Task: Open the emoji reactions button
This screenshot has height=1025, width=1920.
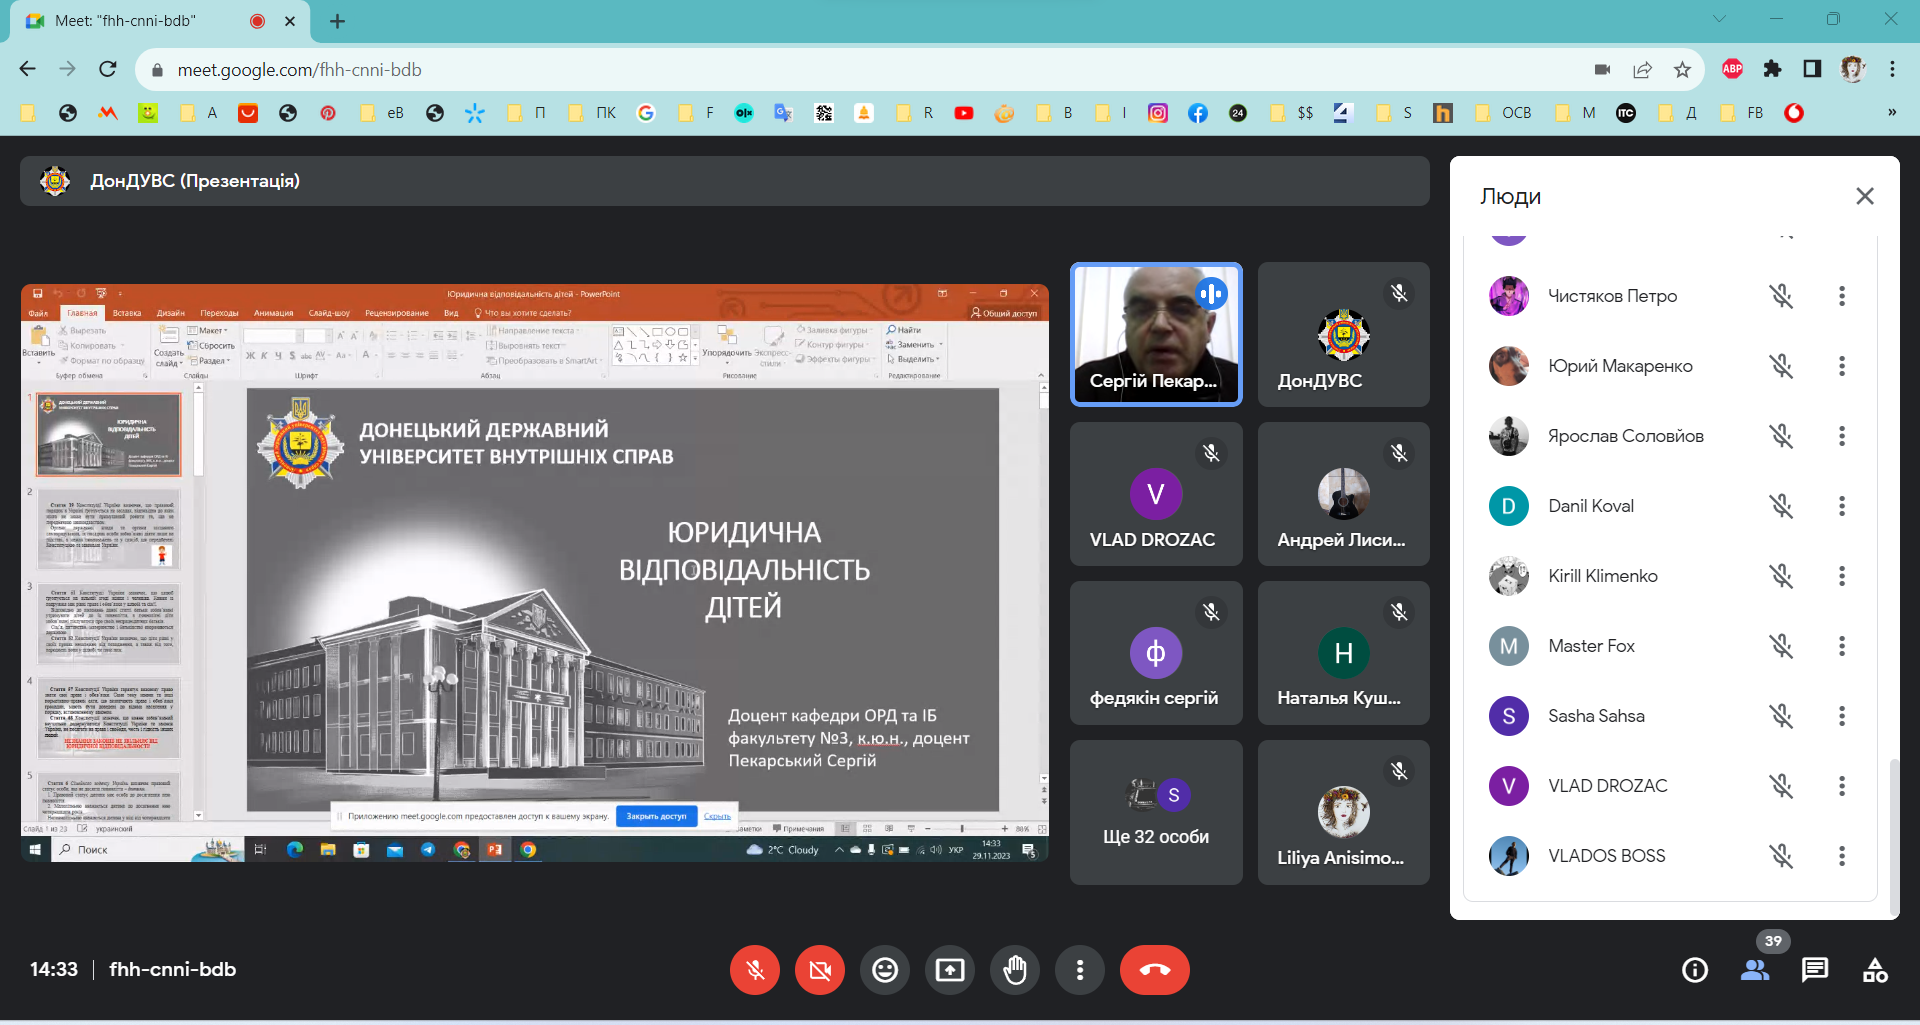Action: 885,970
